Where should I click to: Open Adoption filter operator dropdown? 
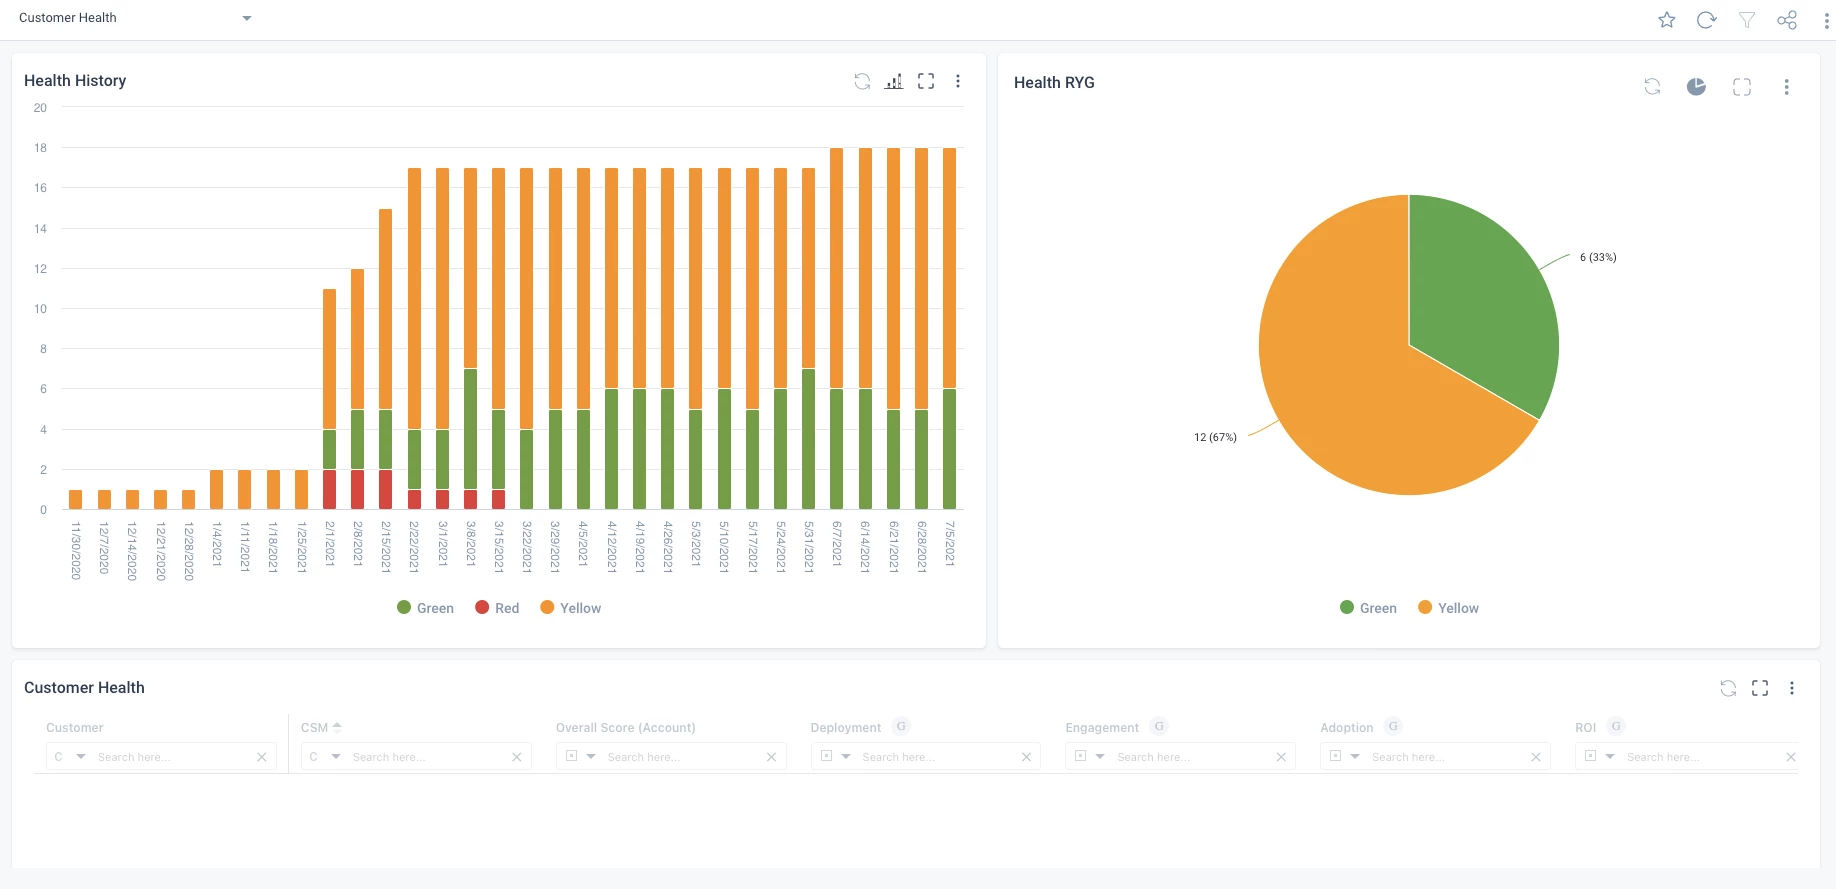1355,757
